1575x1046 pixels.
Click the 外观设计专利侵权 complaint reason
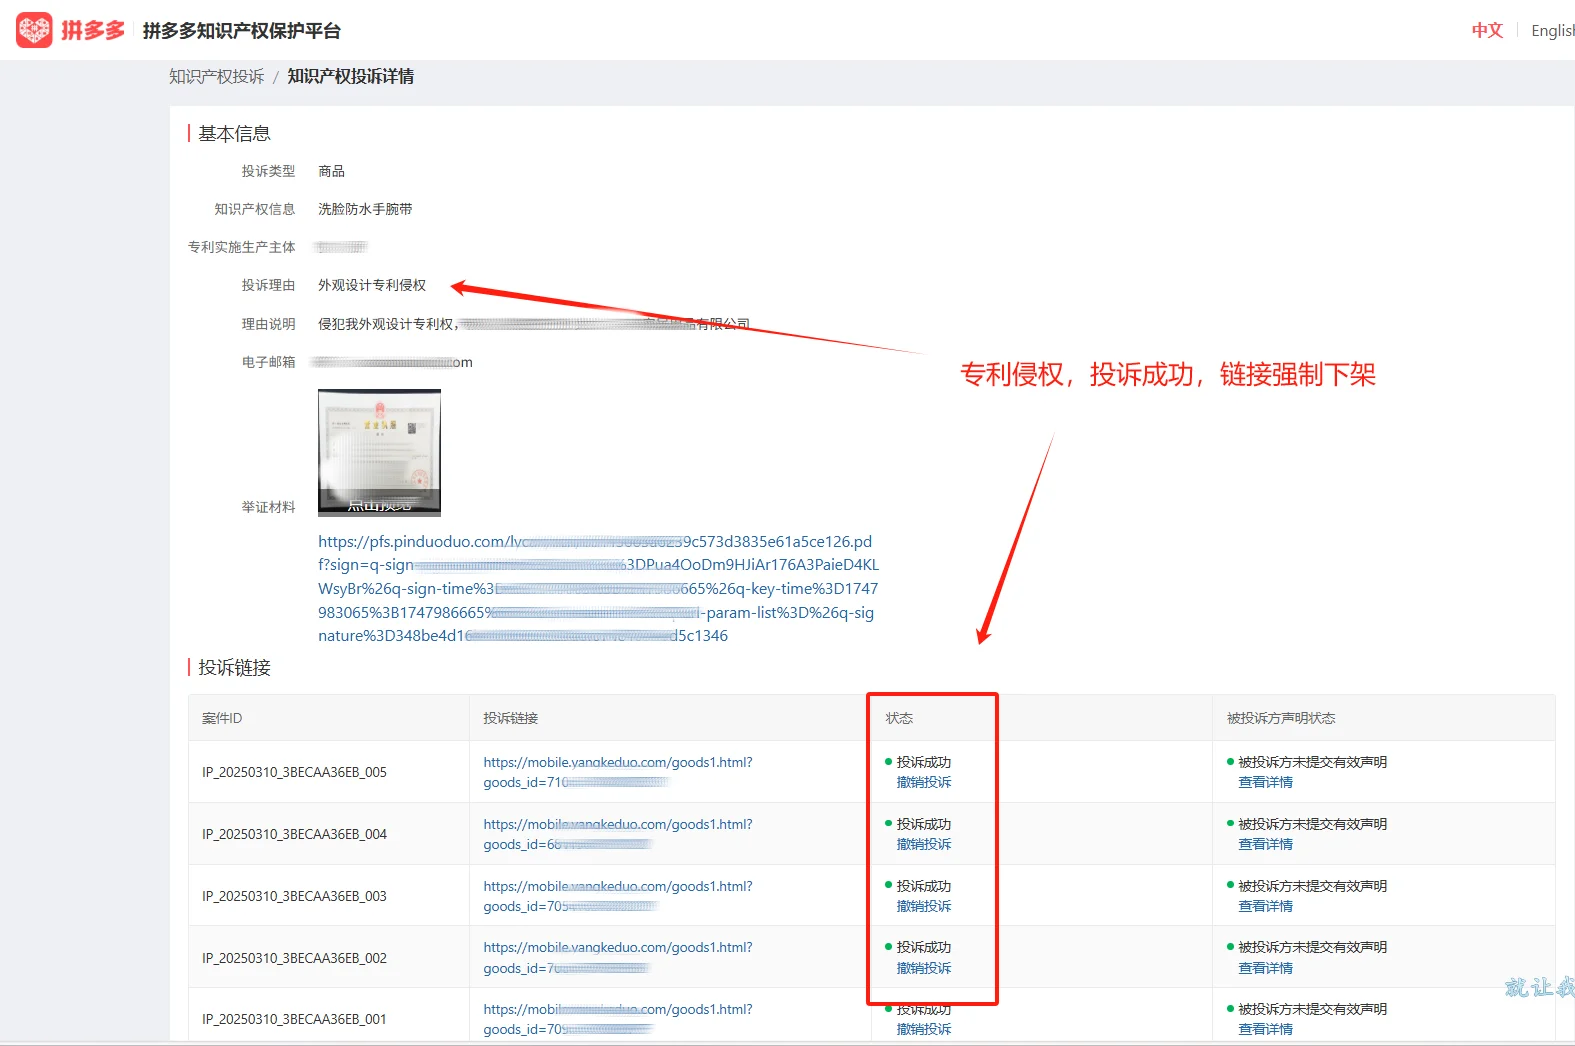tap(372, 285)
